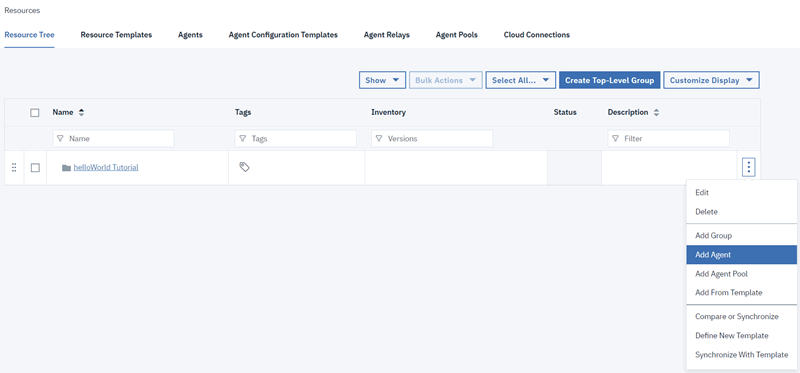The height and width of the screenshot is (373, 800).
Task: Sort by the Name column arrows
Action: (x=81, y=112)
